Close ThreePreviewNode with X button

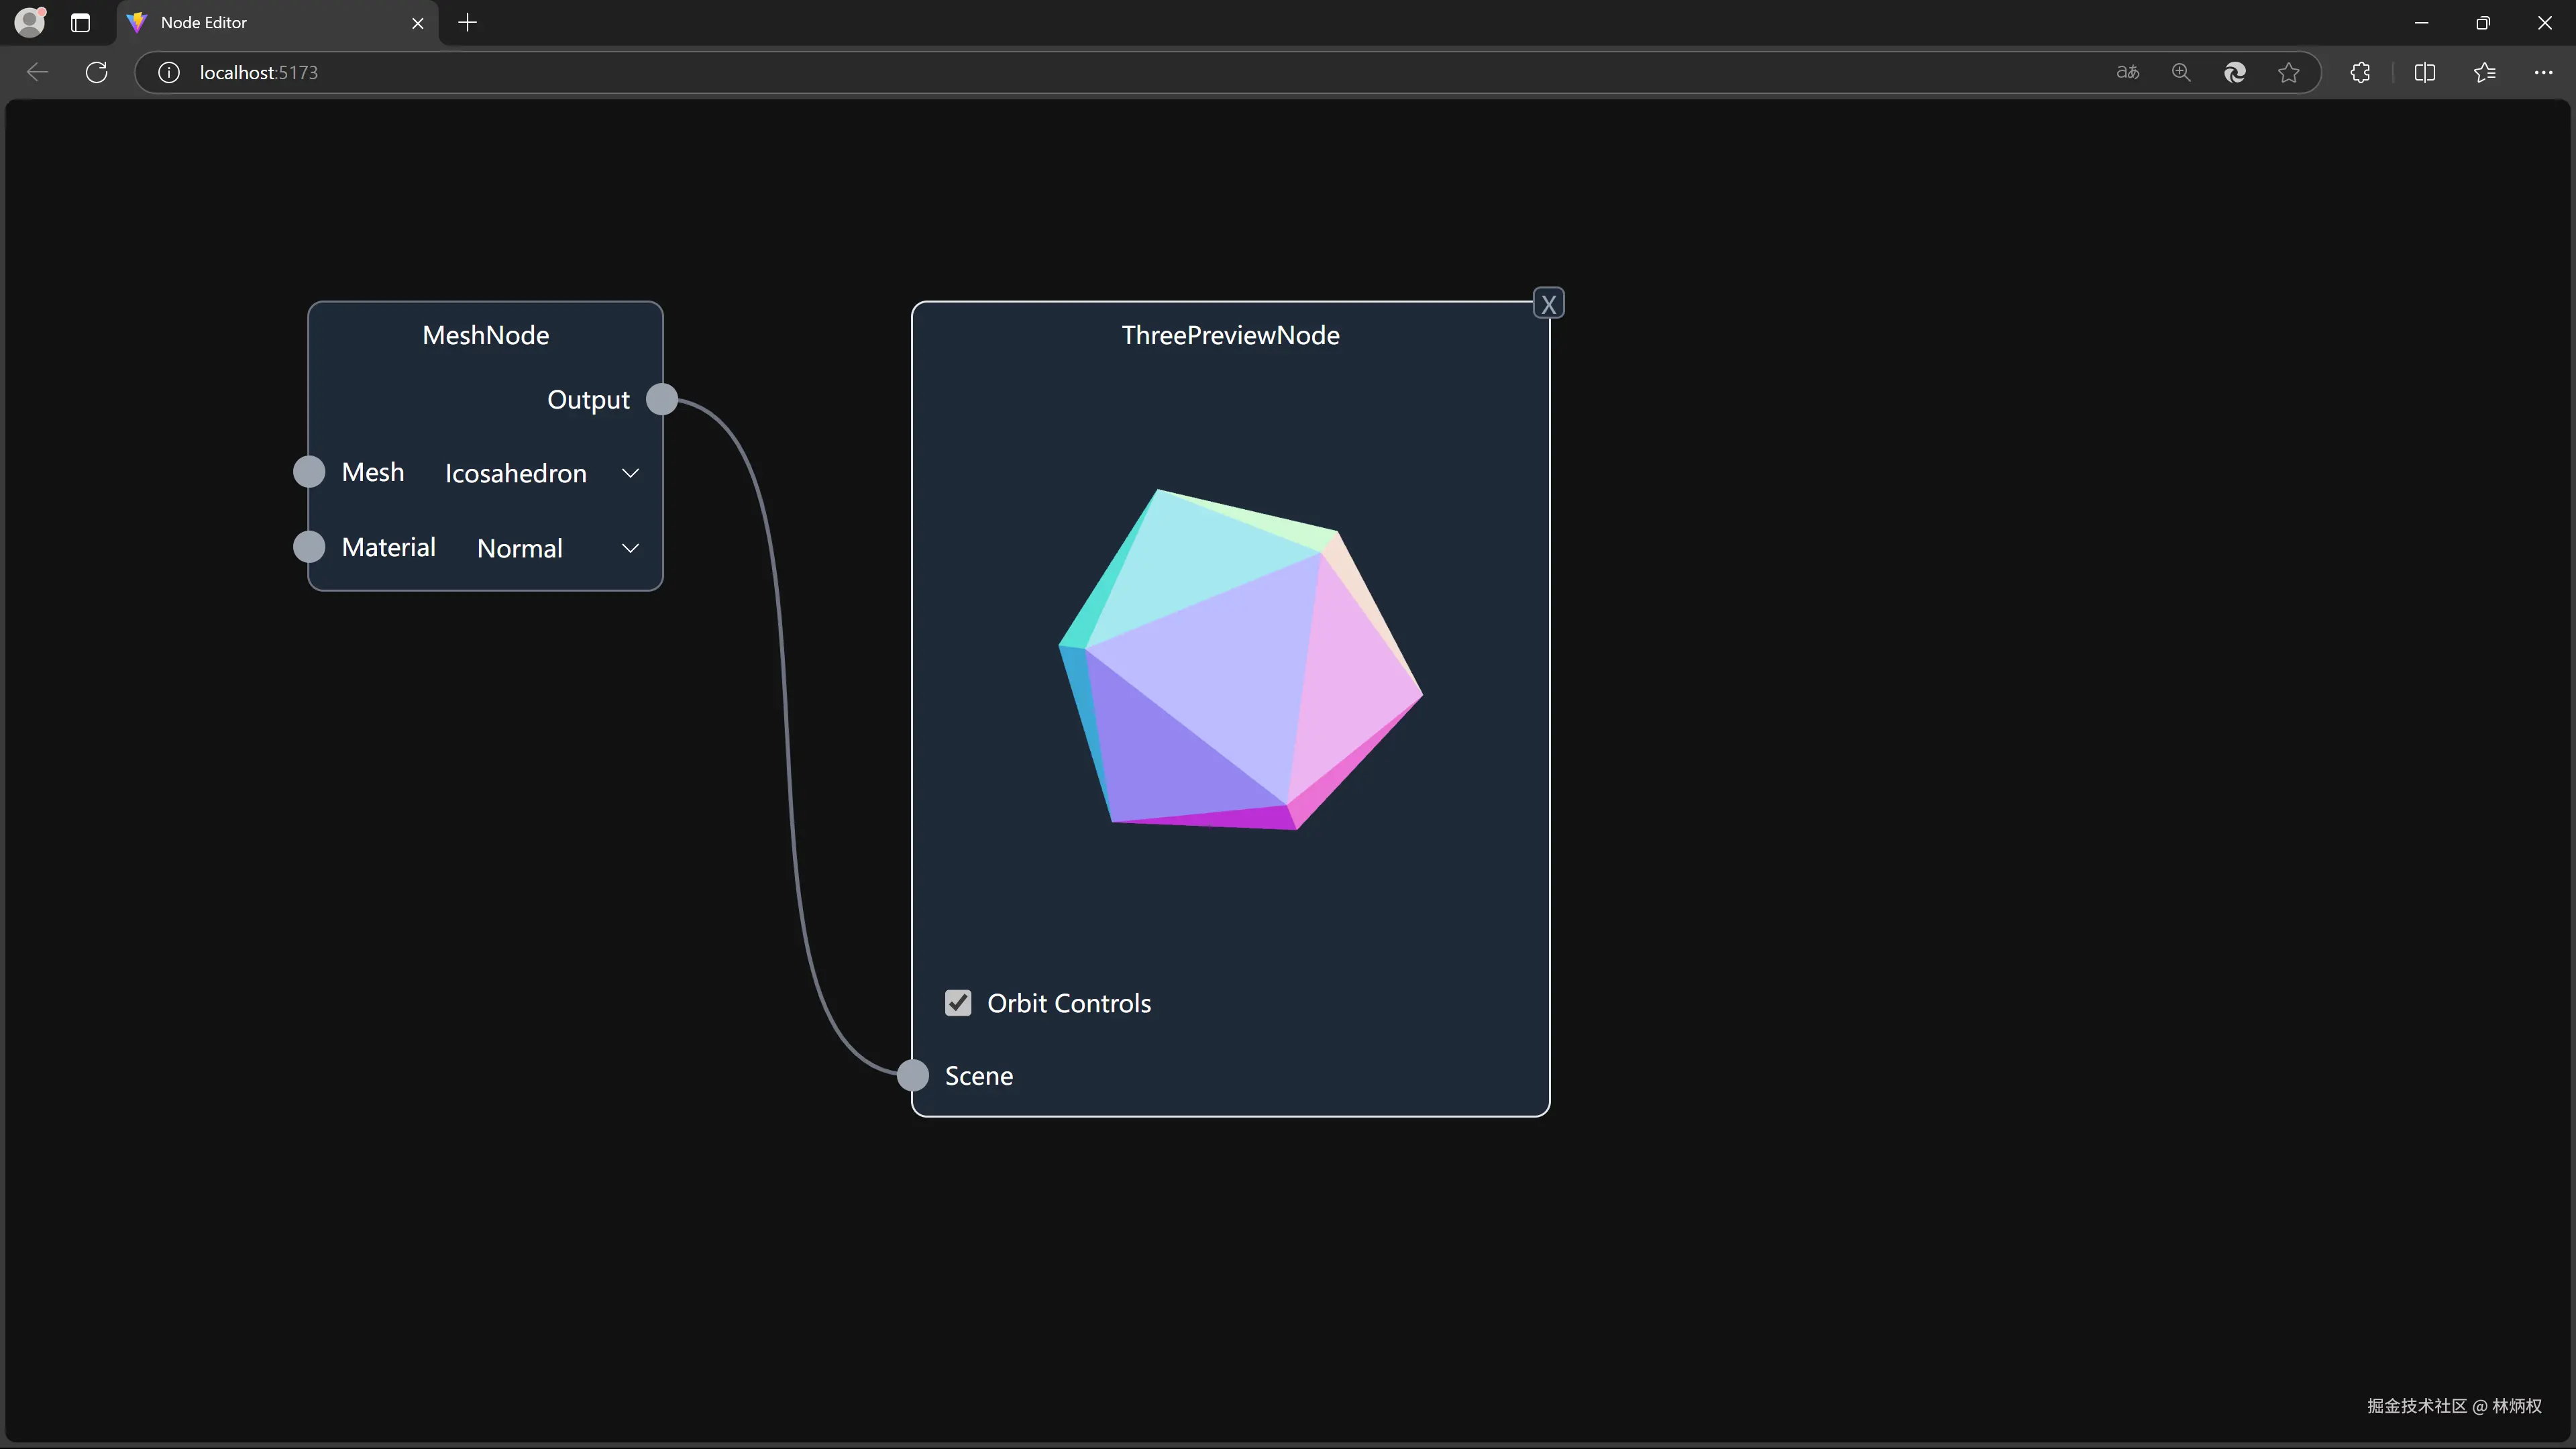click(1548, 304)
